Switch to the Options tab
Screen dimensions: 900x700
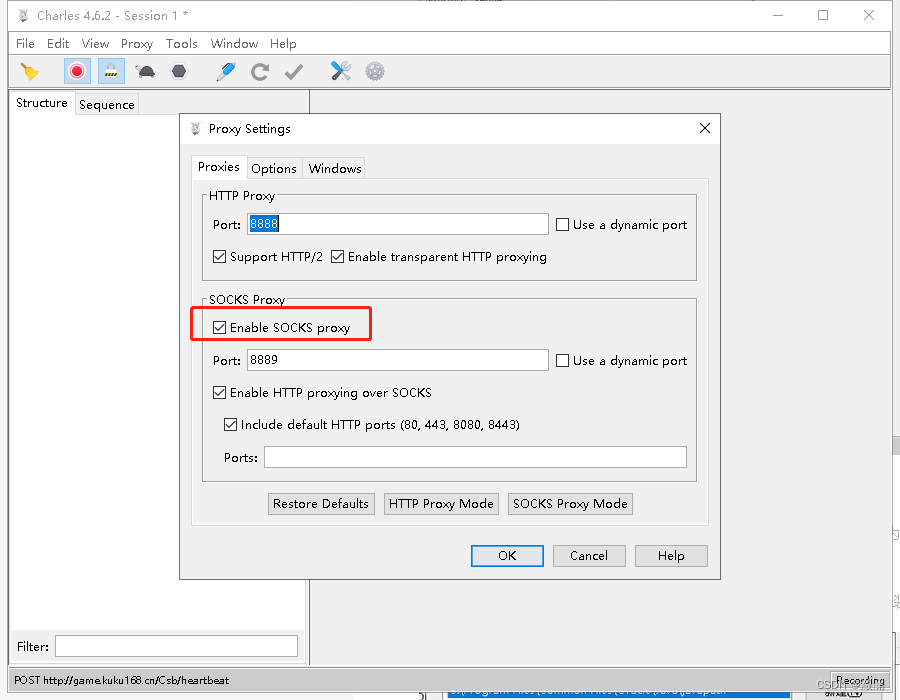click(x=274, y=169)
